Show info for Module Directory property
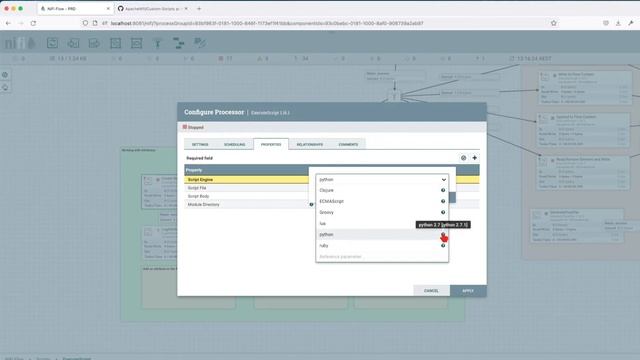The image size is (640, 360). click(x=311, y=204)
